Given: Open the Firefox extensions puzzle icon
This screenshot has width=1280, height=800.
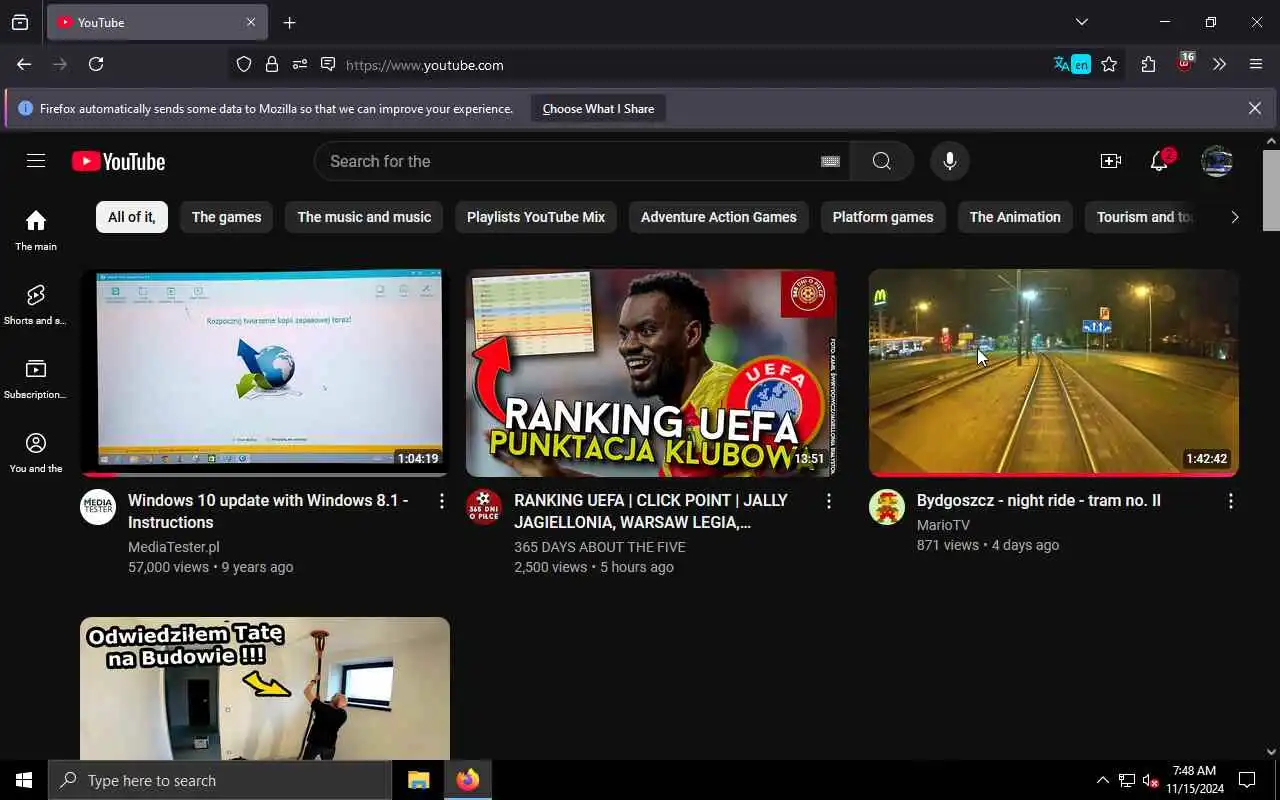Looking at the screenshot, I should coord(1148,64).
